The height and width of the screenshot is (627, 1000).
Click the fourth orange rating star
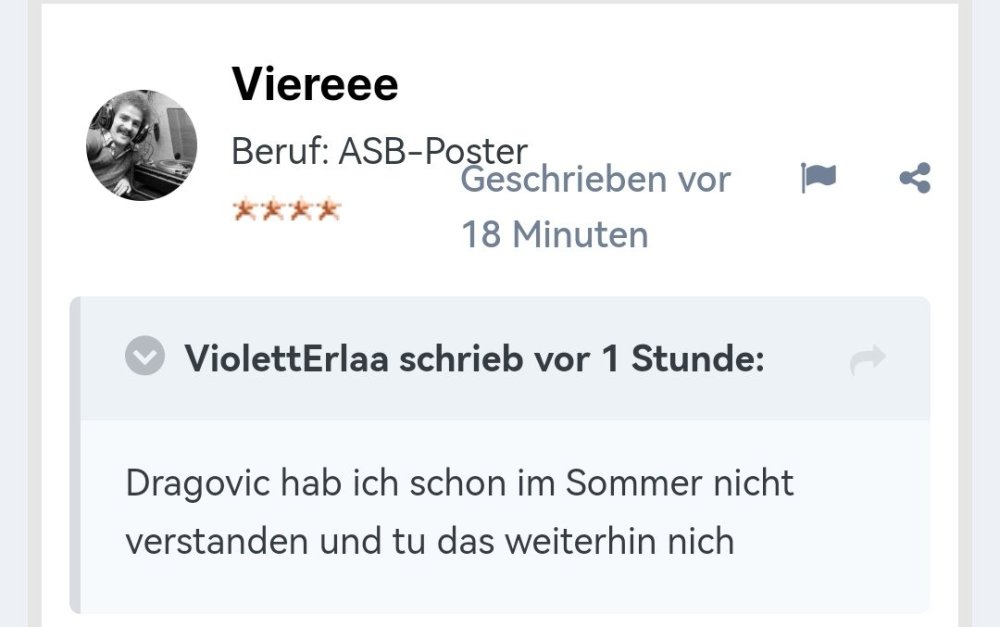328,211
